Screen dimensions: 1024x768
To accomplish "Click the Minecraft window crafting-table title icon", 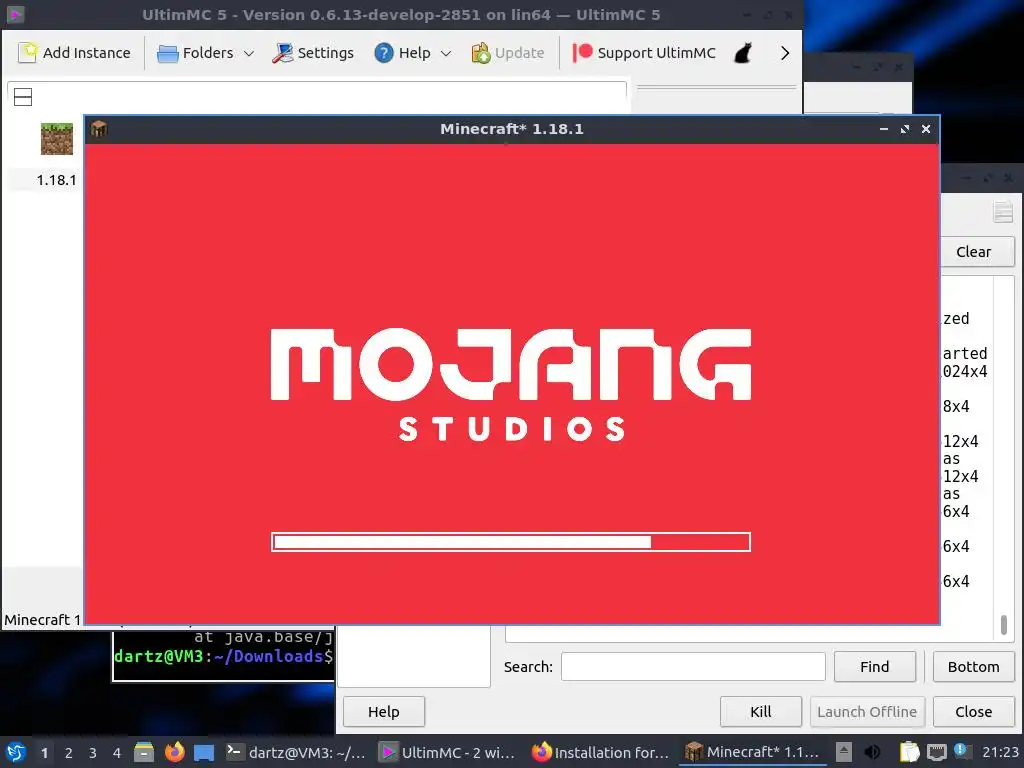I will coord(99,129).
